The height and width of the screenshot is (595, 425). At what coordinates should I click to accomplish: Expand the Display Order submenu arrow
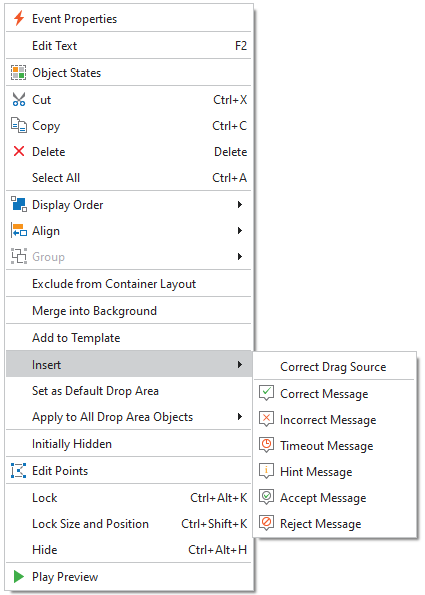(239, 205)
